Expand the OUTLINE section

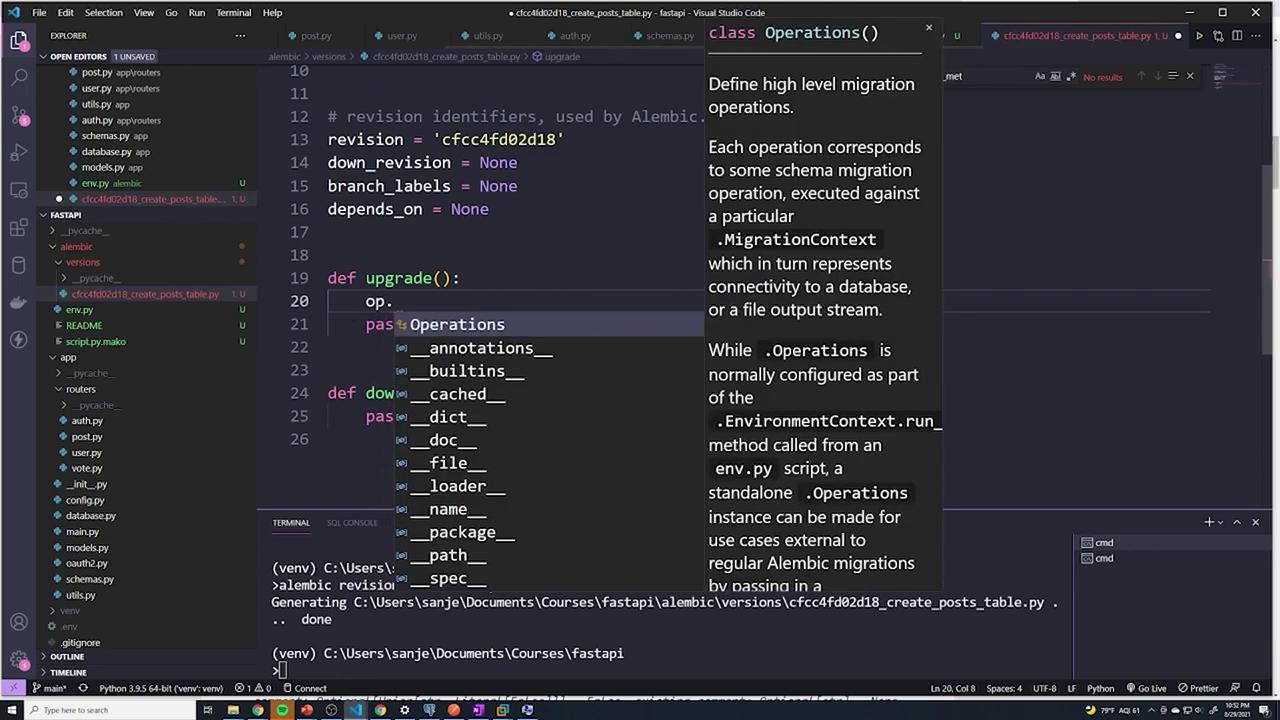67,657
